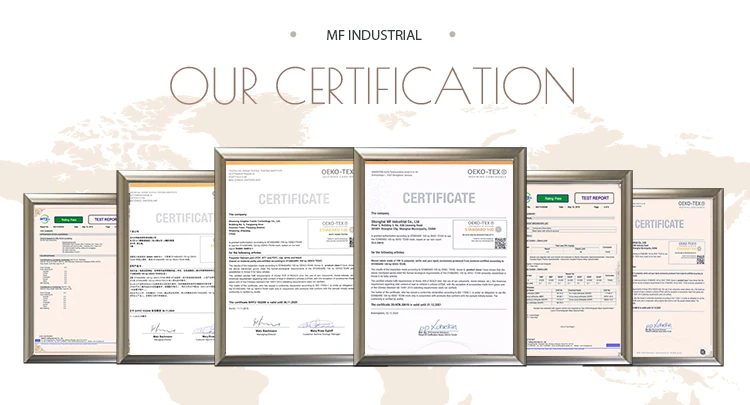Click STANDARD 100 label on Shanghai MF Industrial certificate
This screenshot has width=750, height=405.
click(480, 230)
